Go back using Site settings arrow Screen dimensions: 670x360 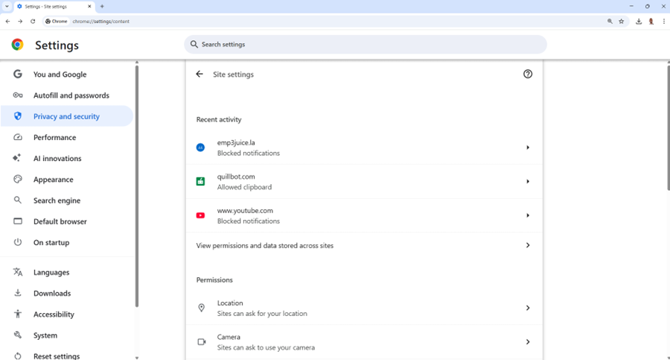pyautogui.click(x=200, y=74)
